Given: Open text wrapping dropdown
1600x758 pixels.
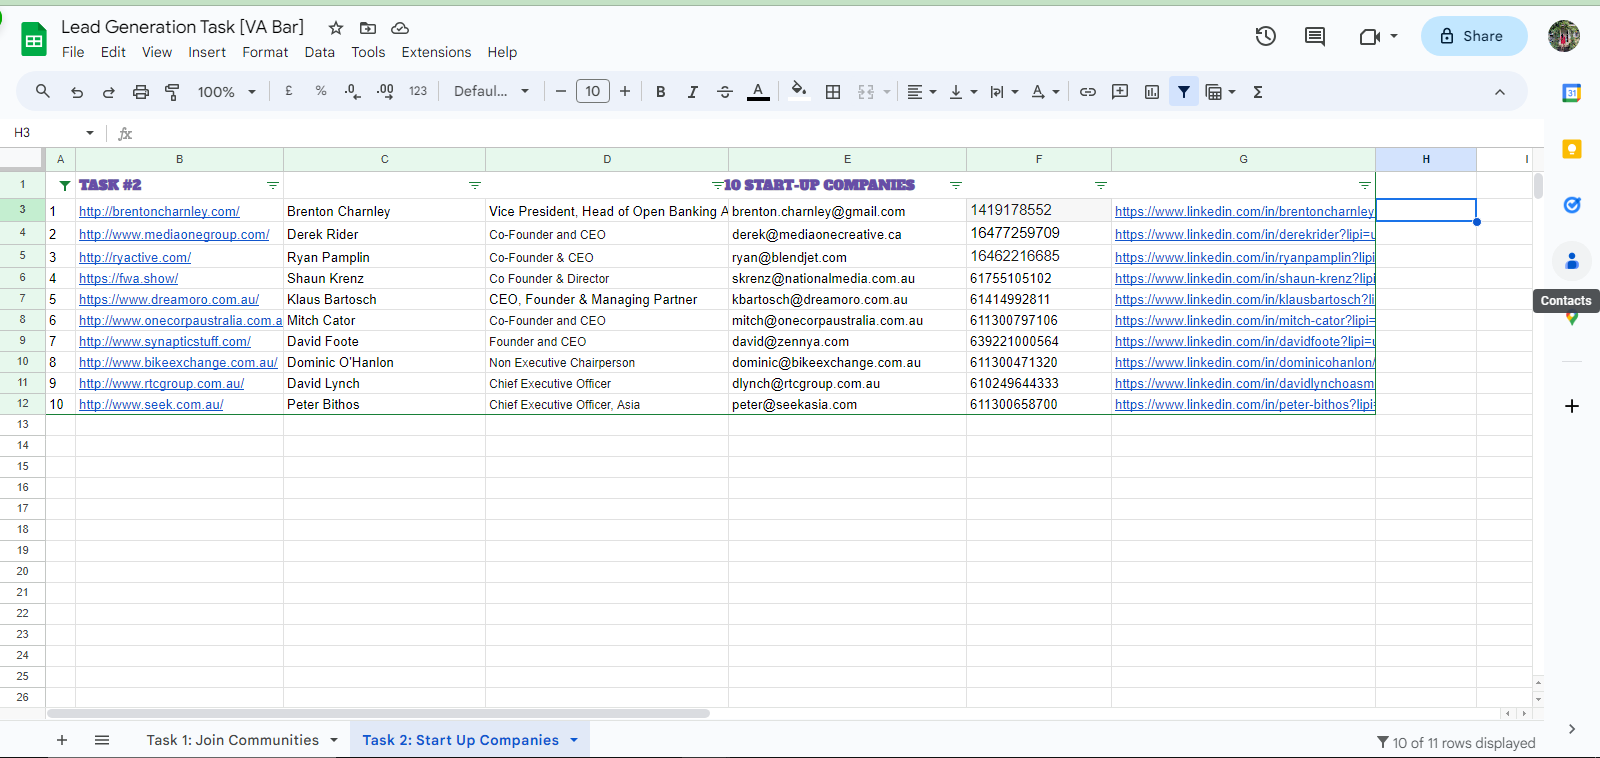Looking at the screenshot, I should point(1004,92).
